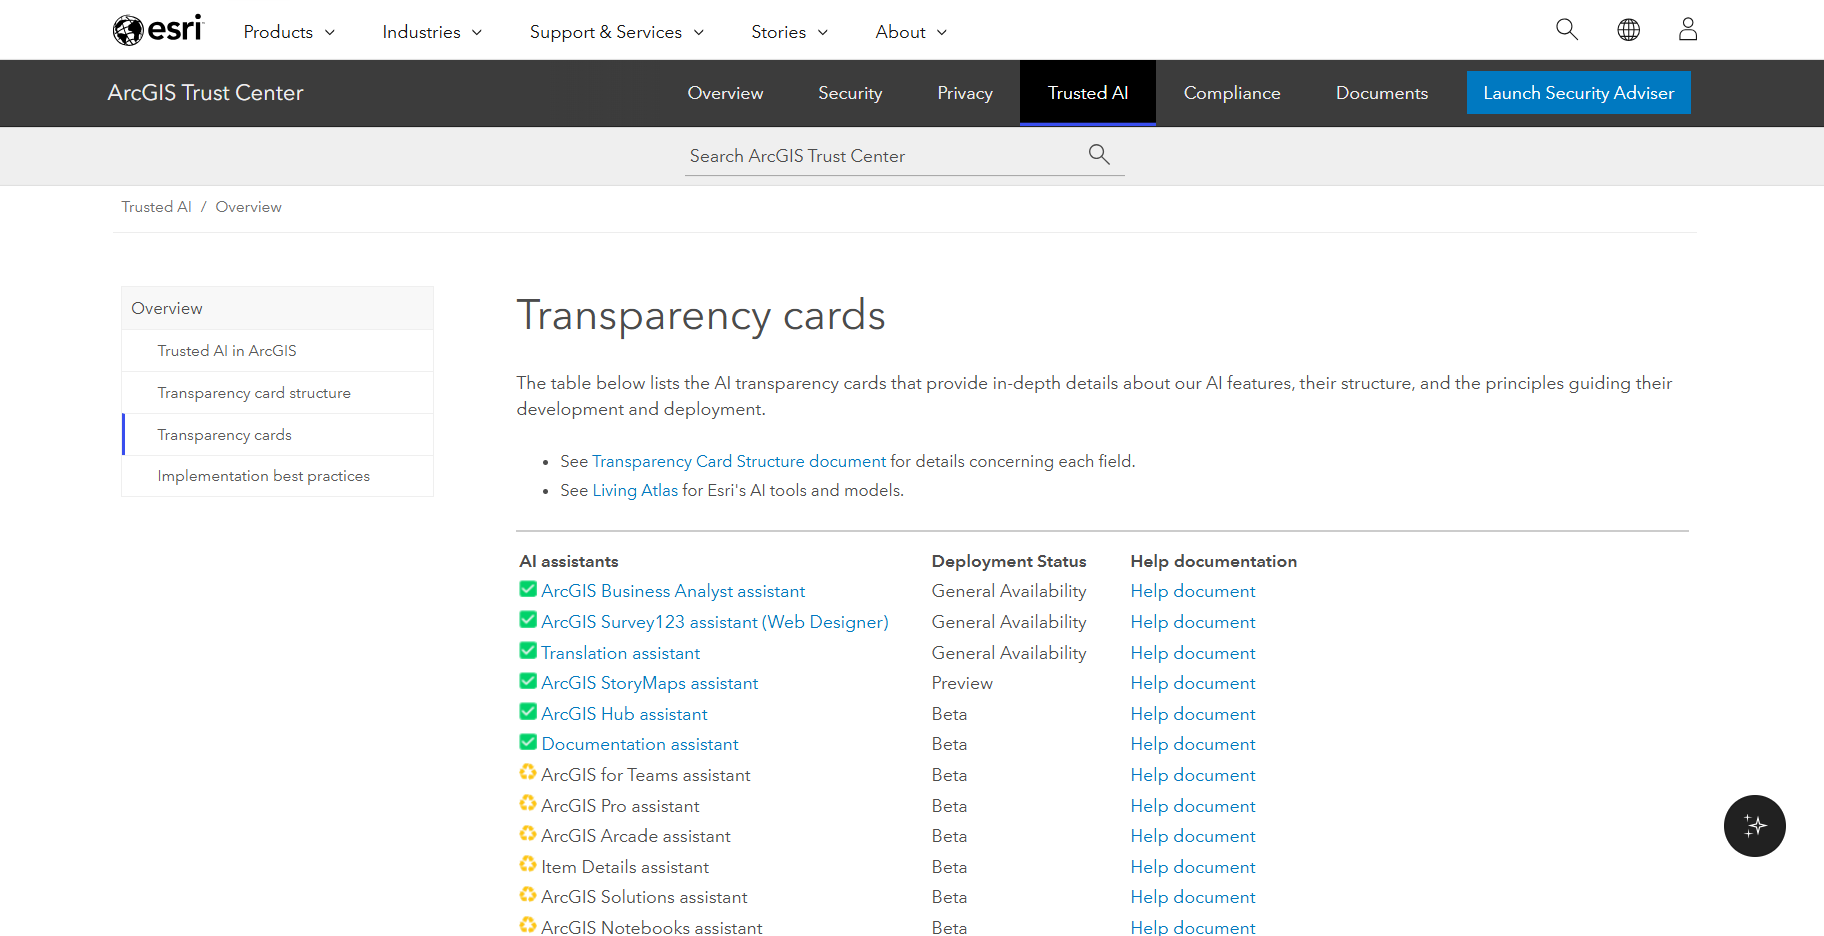1824x936 pixels.
Task: Open Transparency card structure sidebar item
Action: [277, 393]
